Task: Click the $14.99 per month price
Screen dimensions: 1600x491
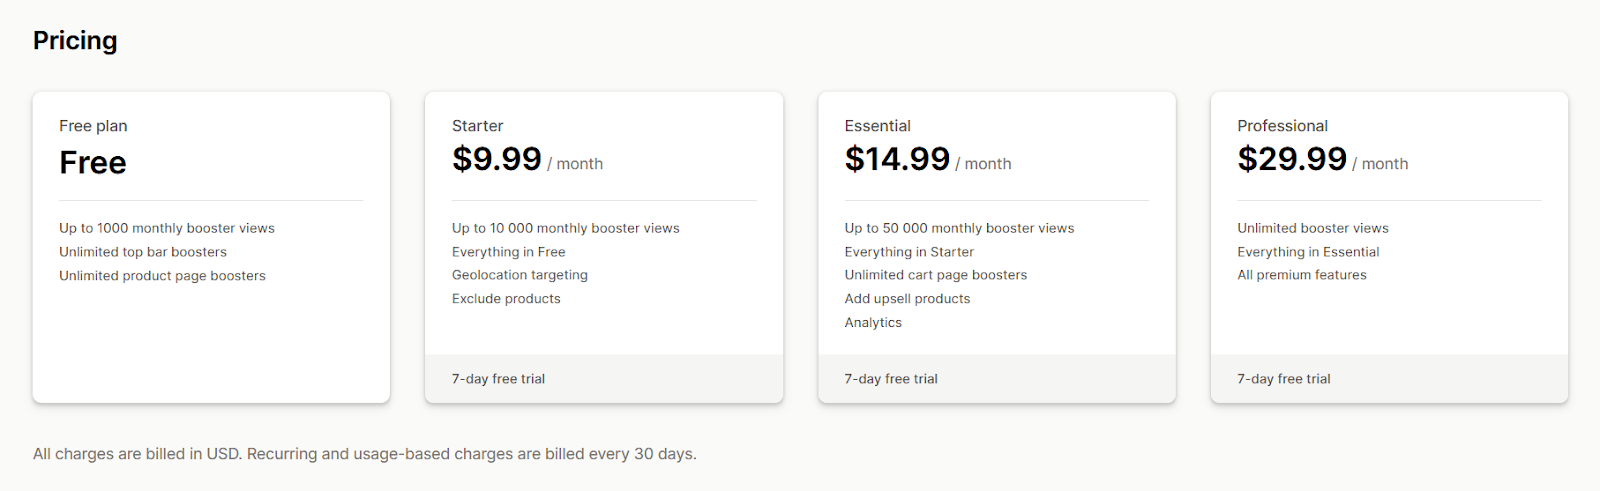Action: tap(928, 159)
